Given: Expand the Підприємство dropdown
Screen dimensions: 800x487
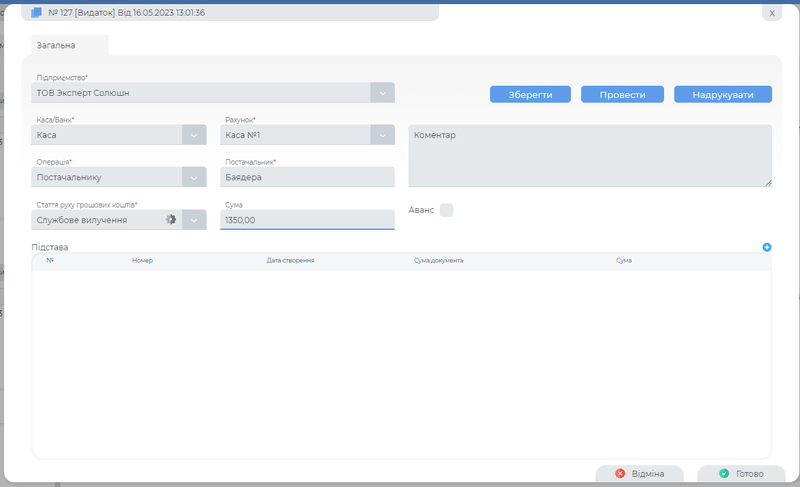Looking at the screenshot, I should click(x=383, y=93).
